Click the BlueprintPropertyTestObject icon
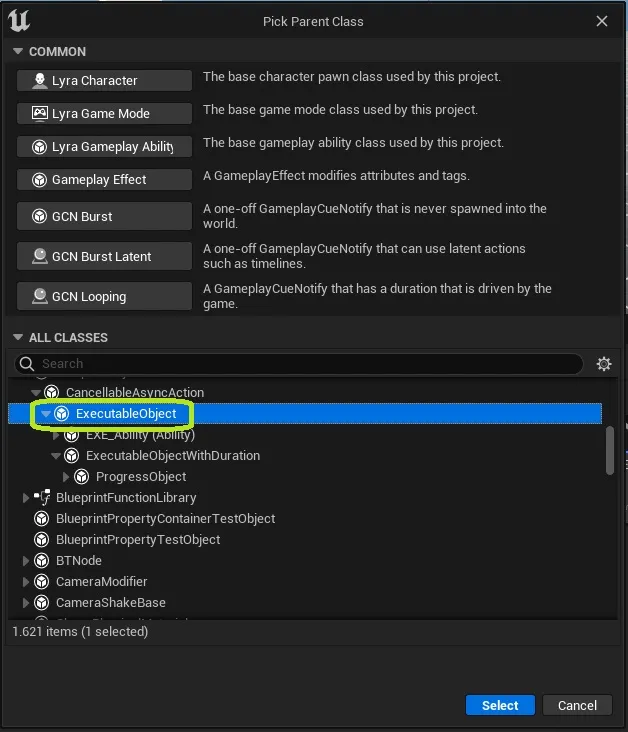 [x=42, y=540]
